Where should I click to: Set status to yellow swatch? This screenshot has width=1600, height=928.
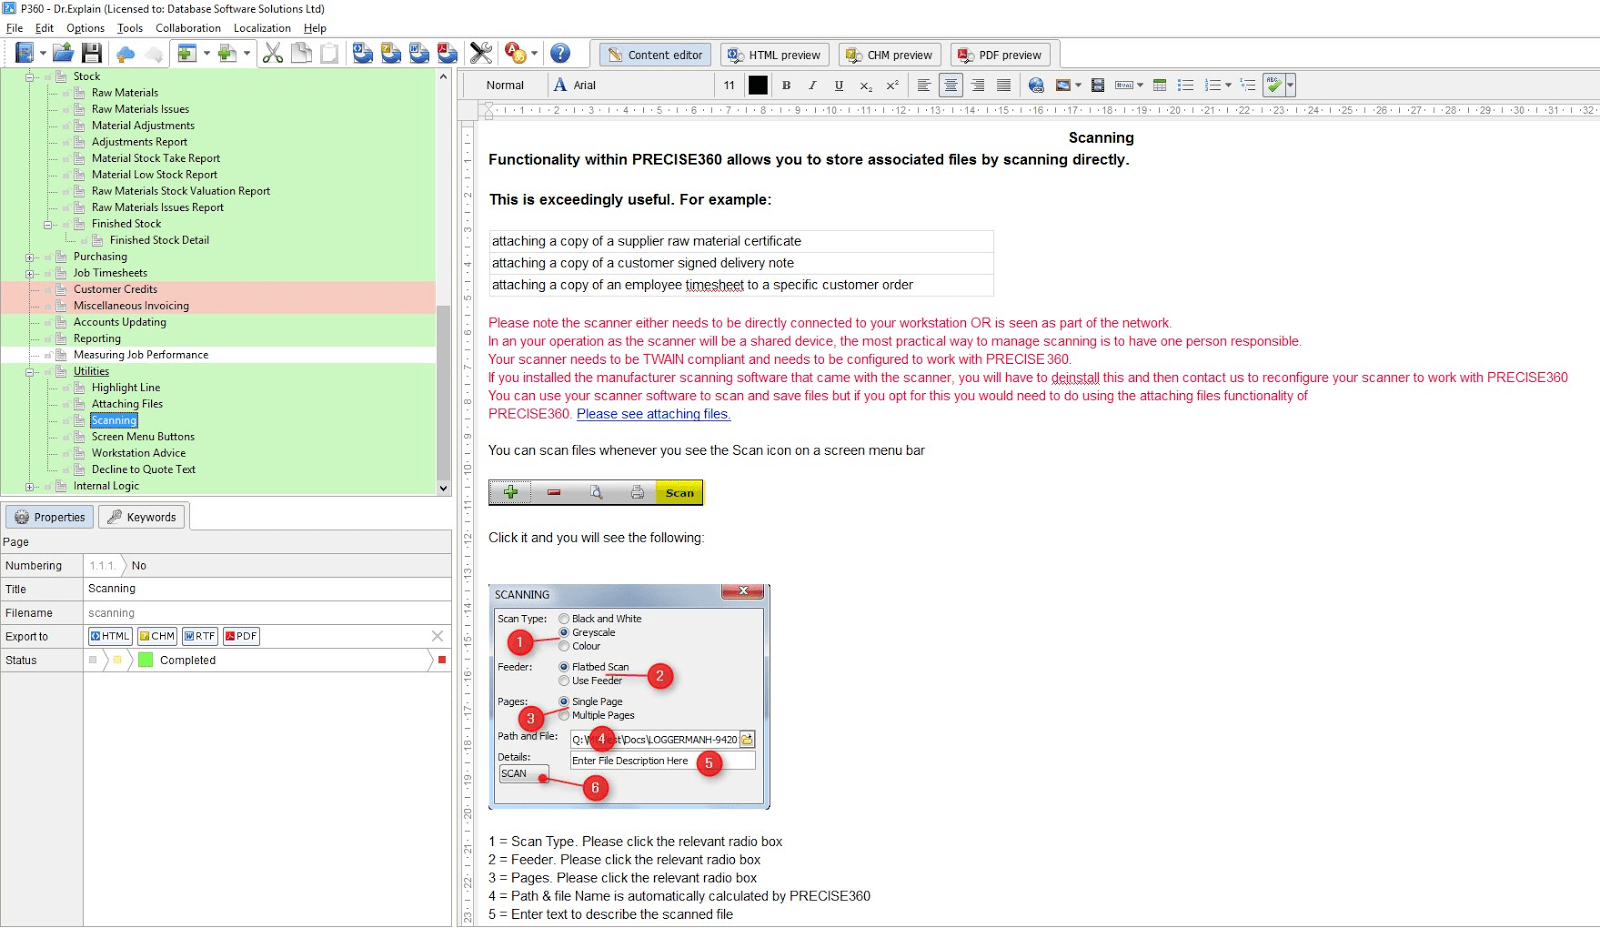pyautogui.click(x=117, y=660)
